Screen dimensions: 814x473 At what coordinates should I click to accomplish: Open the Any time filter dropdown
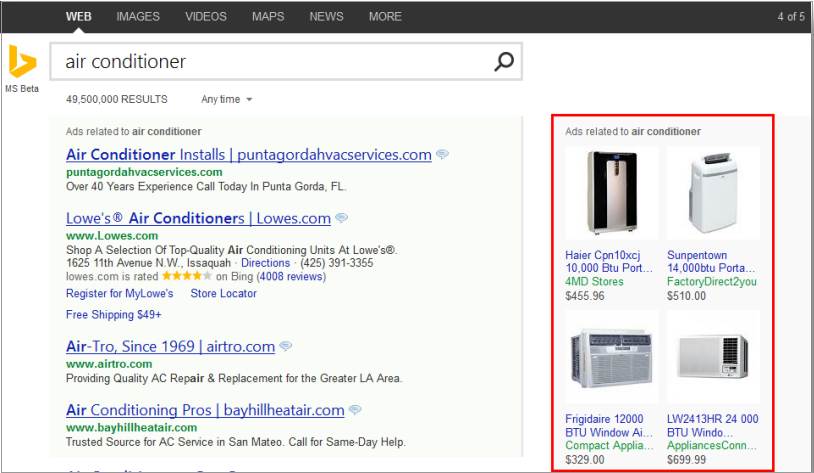tap(227, 100)
